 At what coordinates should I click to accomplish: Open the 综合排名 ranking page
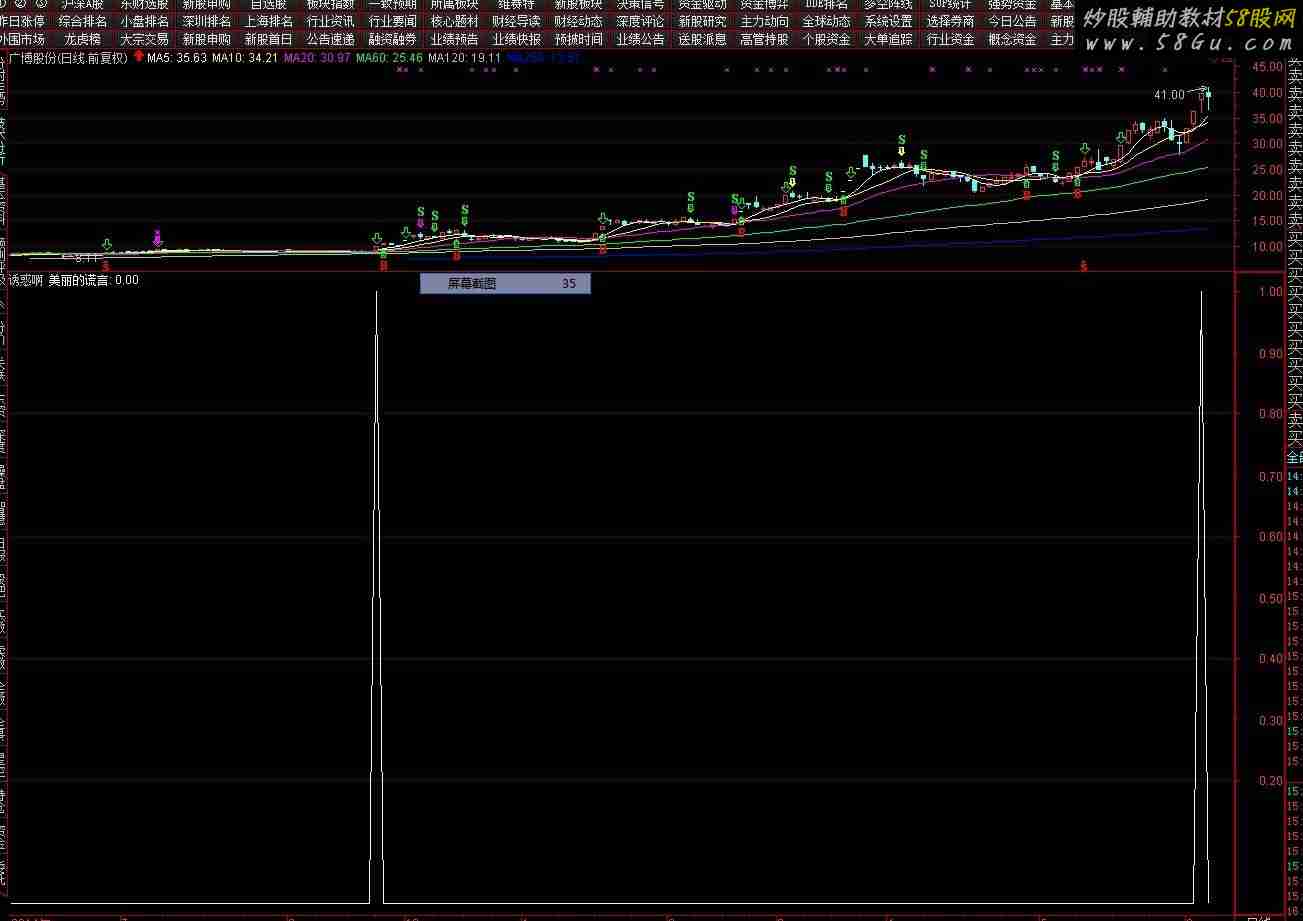[x=83, y=21]
